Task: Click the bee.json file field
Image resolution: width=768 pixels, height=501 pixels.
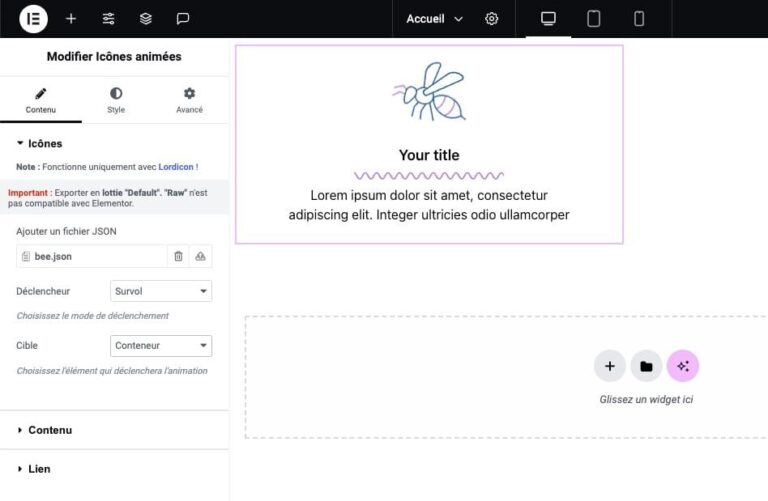Action: click(x=92, y=256)
